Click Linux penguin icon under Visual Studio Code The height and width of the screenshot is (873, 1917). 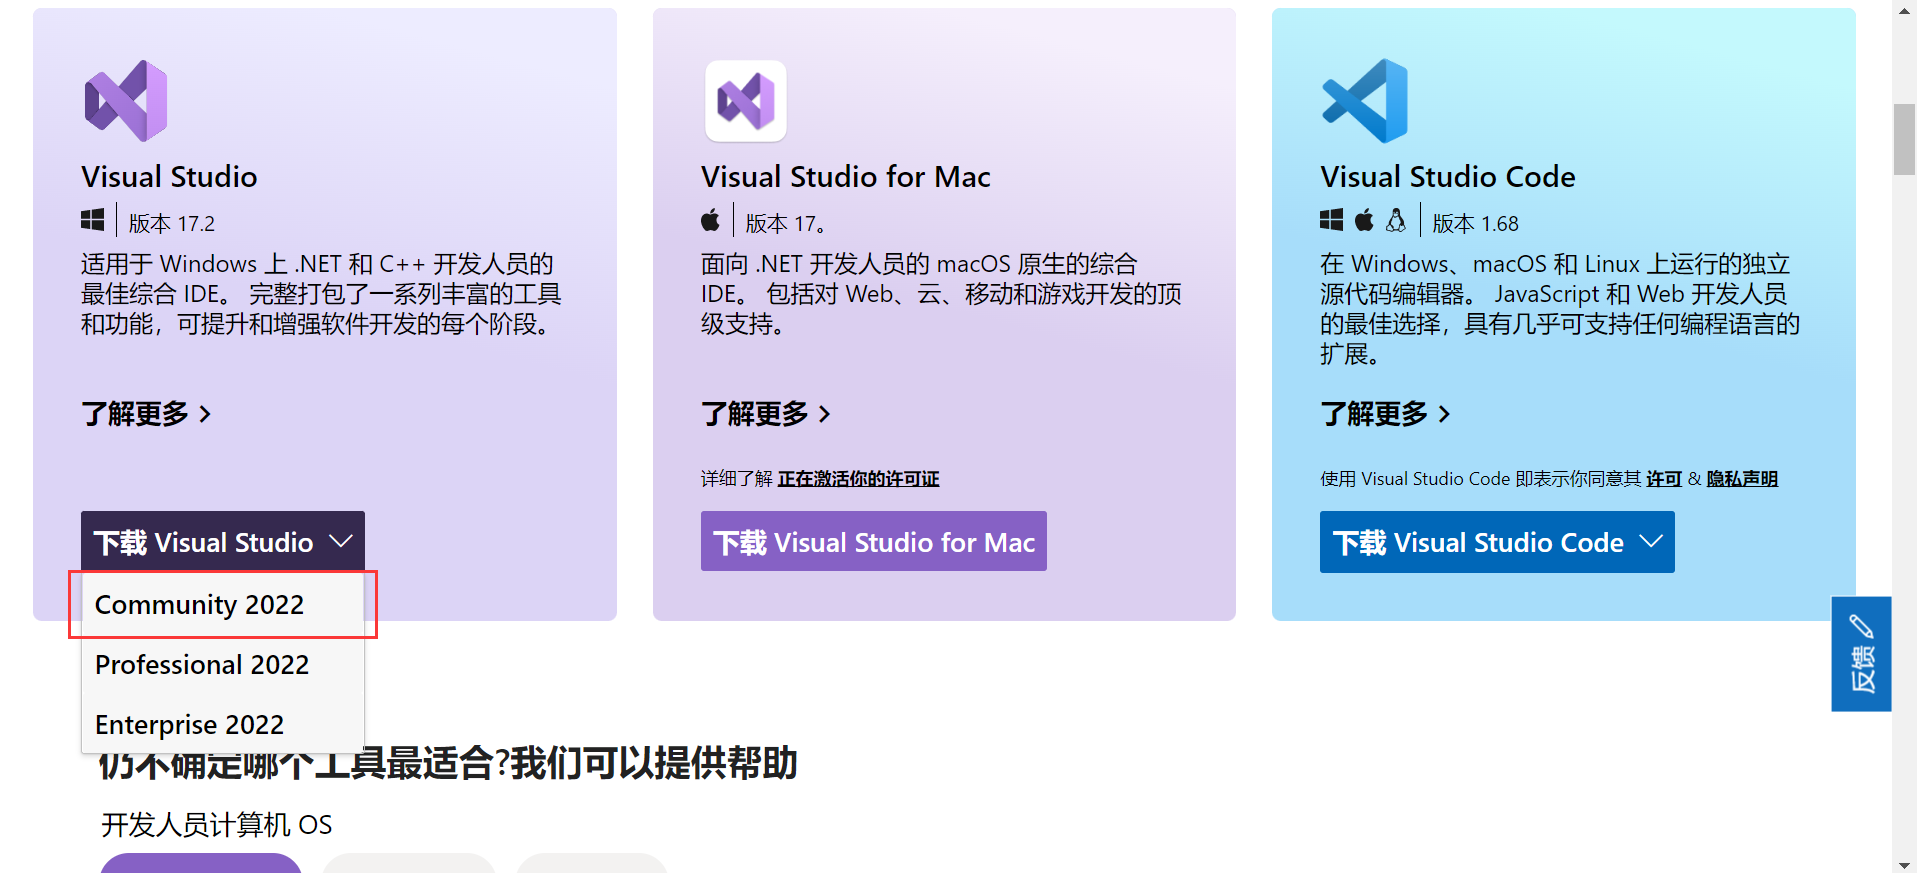click(x=1396, y=221)
